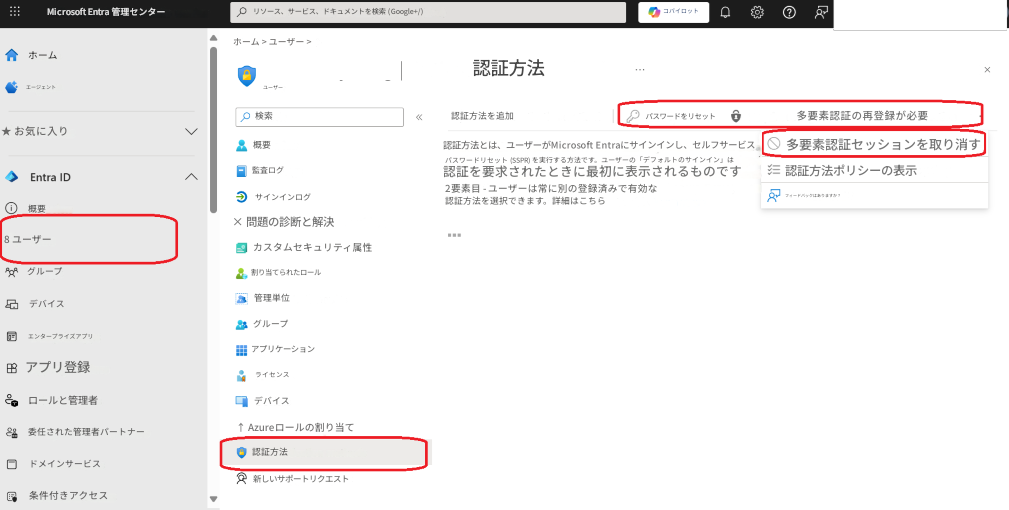Click the 管理単位 icon
1009x510 pixels.
(241, 298)
